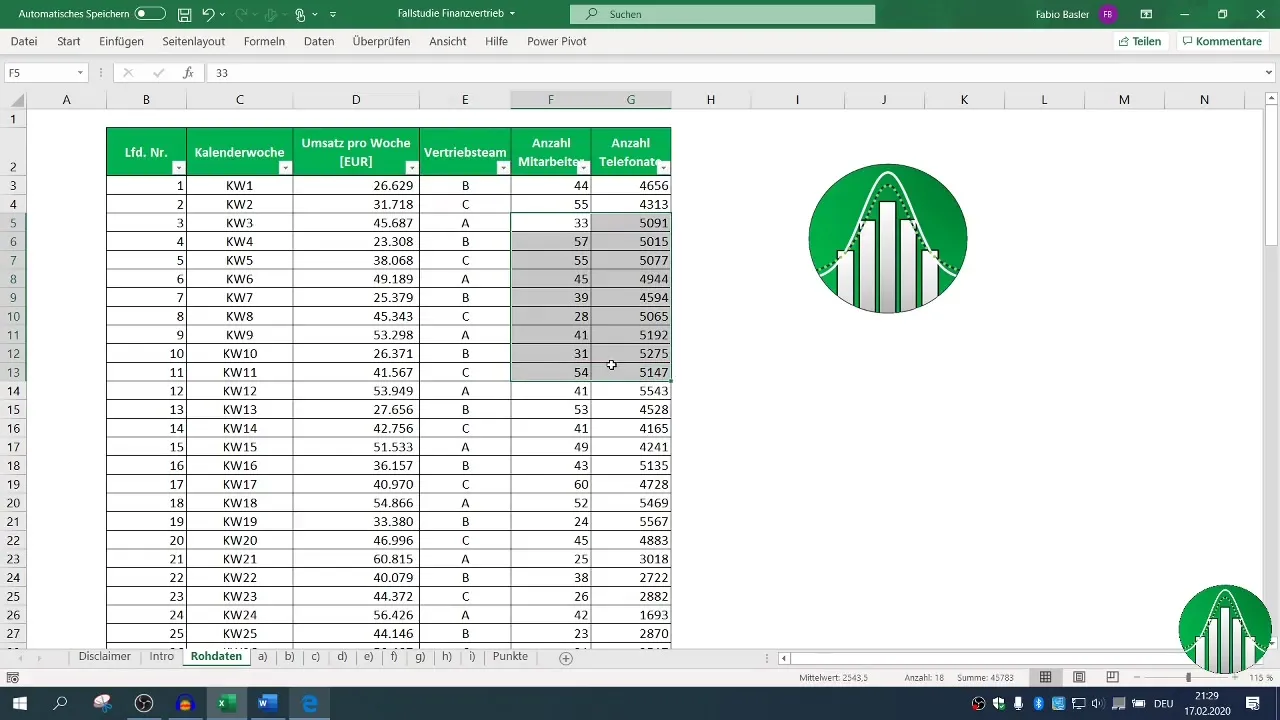1280x720 pixels.
Task: Click the horizontal scrollbar left arrow
Action: point(785,658)
